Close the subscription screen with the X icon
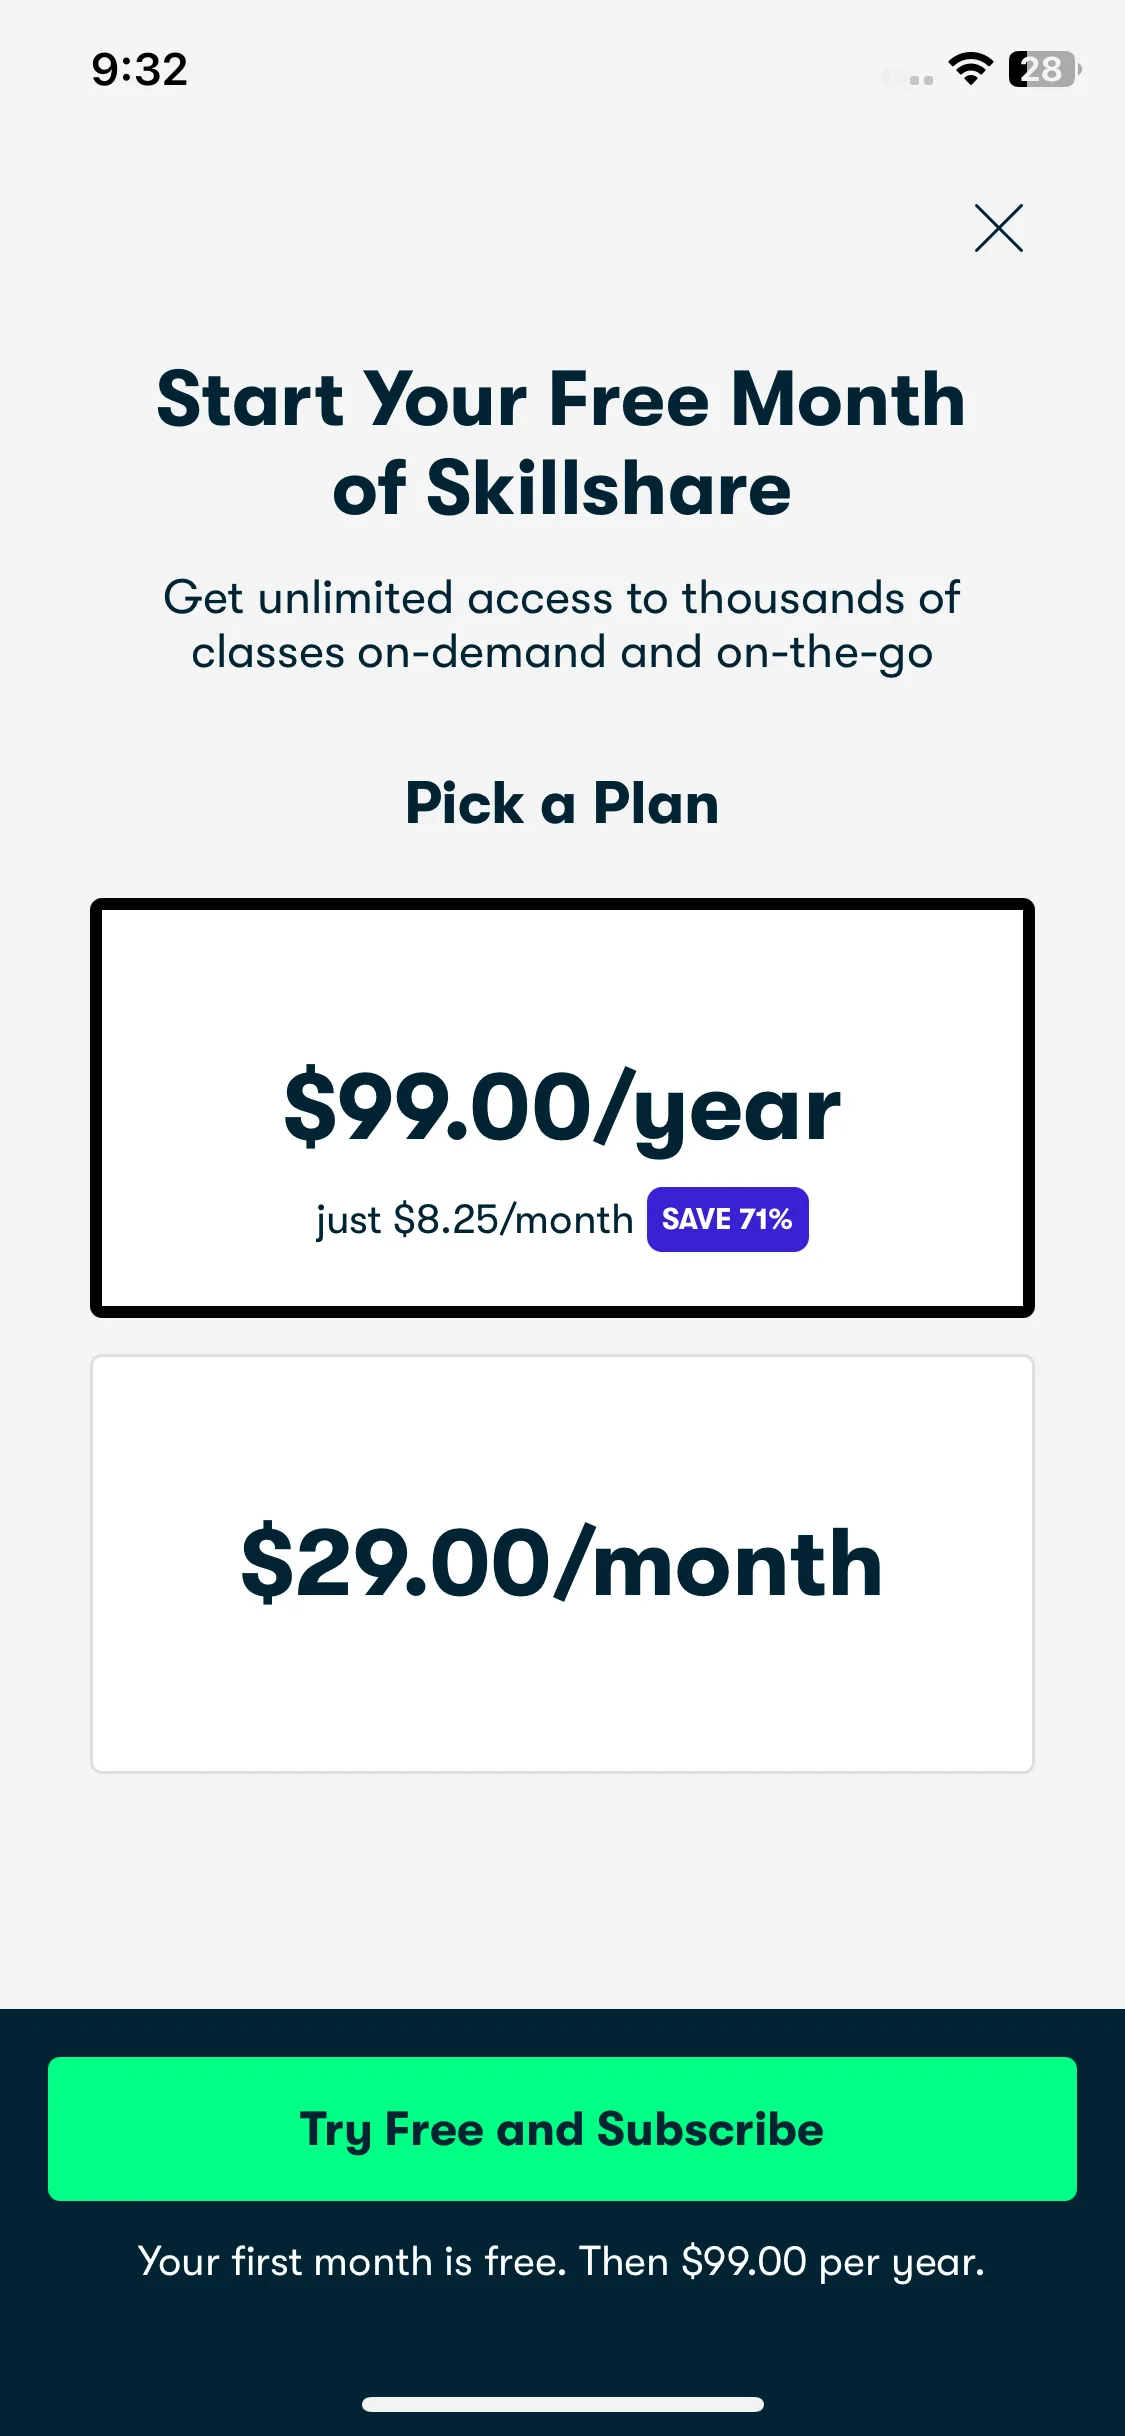This screenshot has height=2436, width=1125. pyautogui.click(x=999, y=228)
